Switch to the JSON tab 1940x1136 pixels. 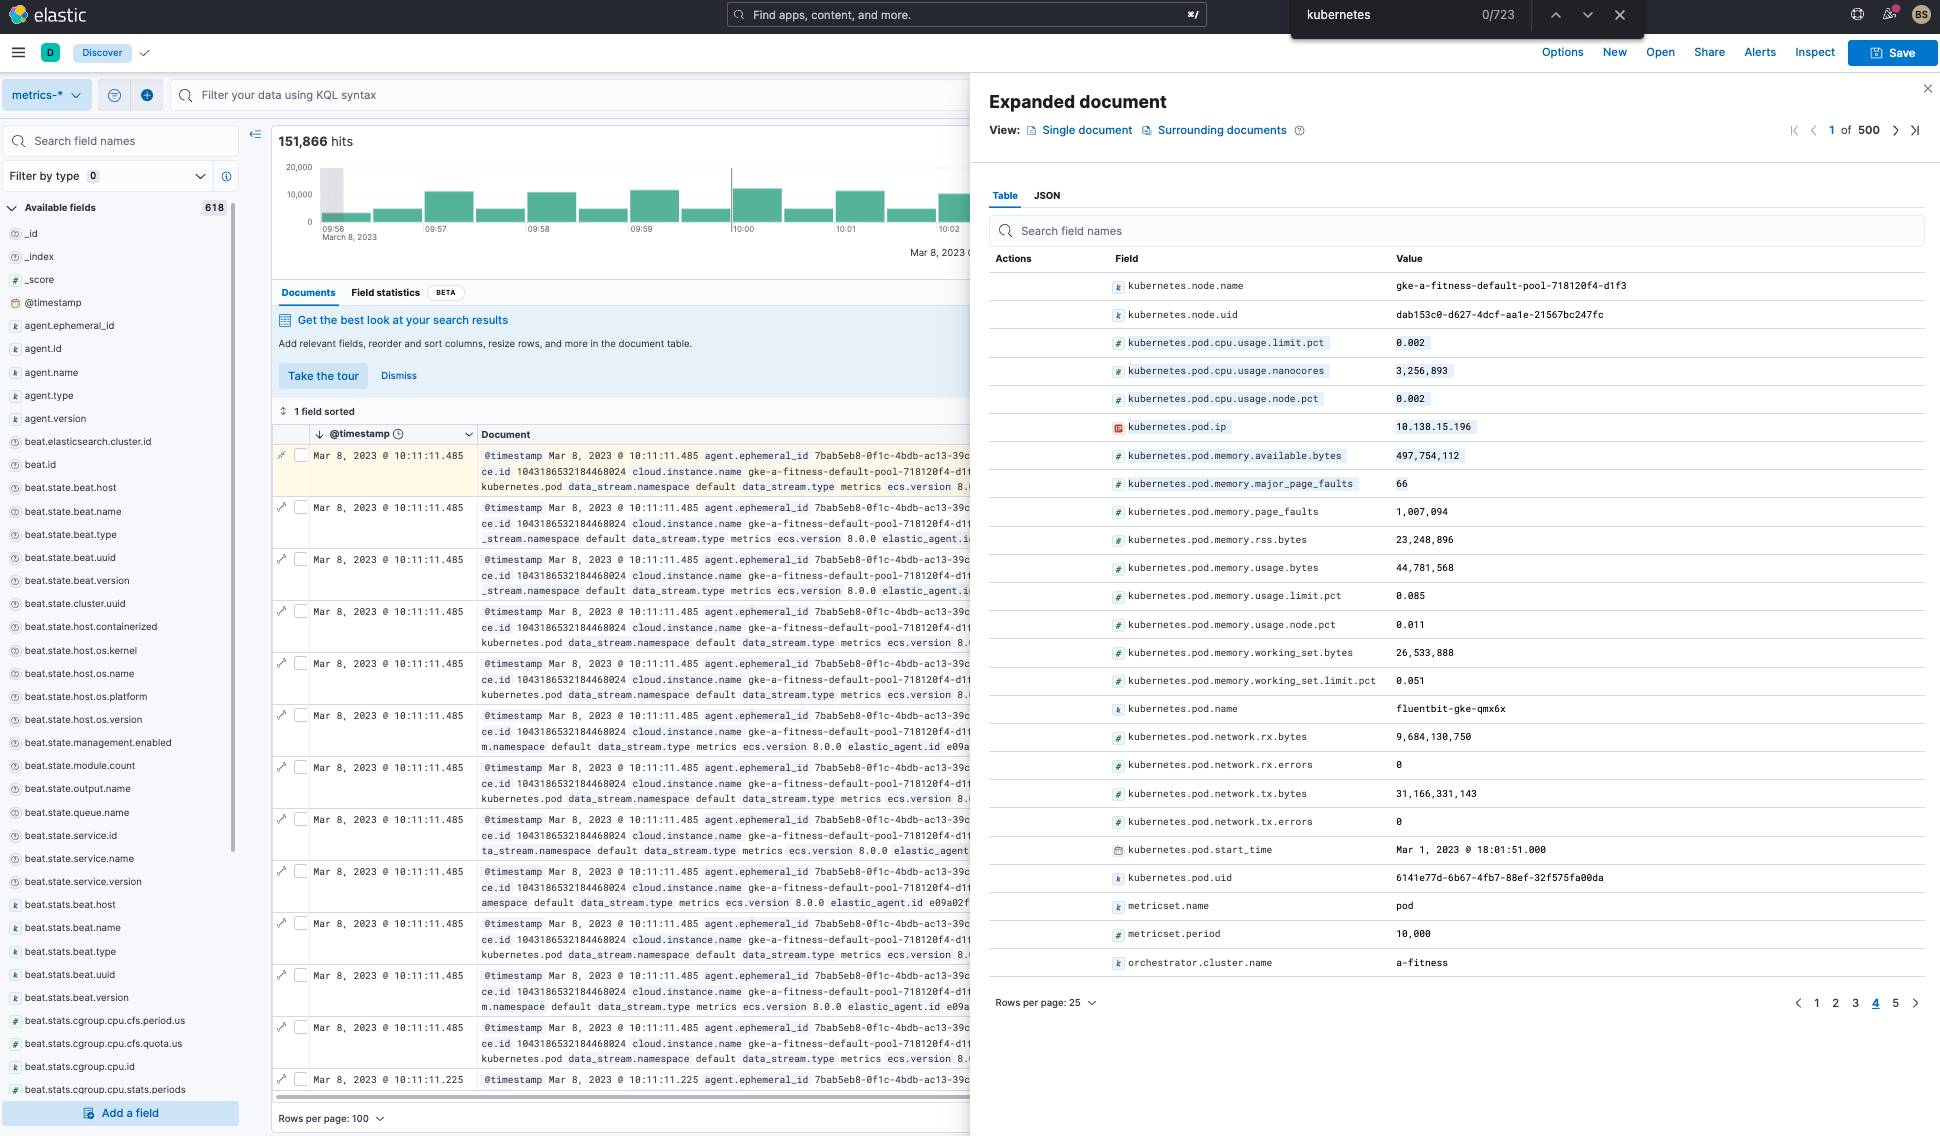click(1047, 196)
